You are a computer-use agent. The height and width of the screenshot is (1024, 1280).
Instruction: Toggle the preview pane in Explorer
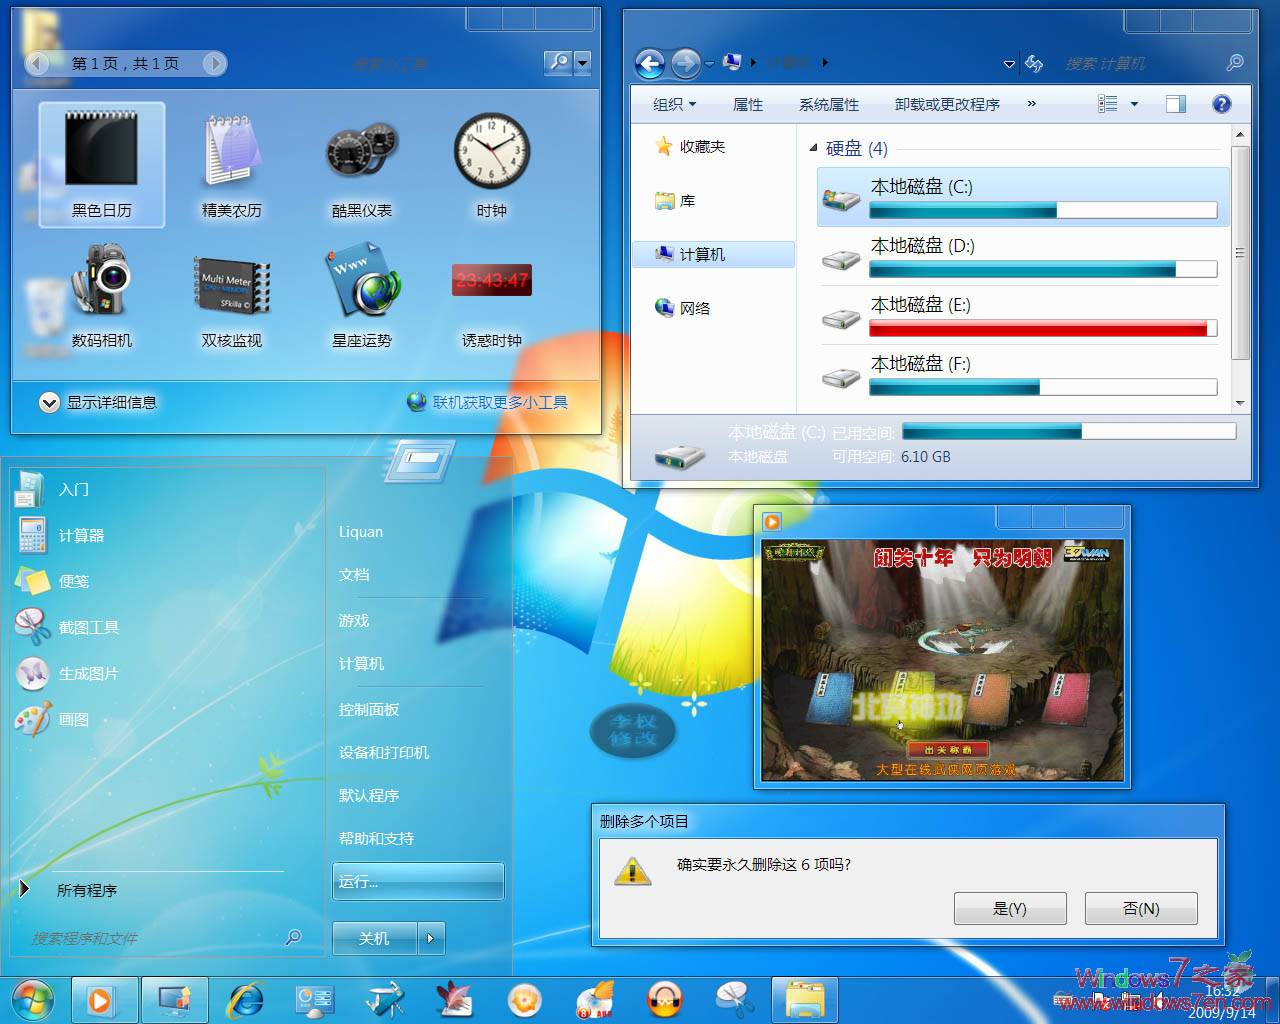[x=1175, y=103]
